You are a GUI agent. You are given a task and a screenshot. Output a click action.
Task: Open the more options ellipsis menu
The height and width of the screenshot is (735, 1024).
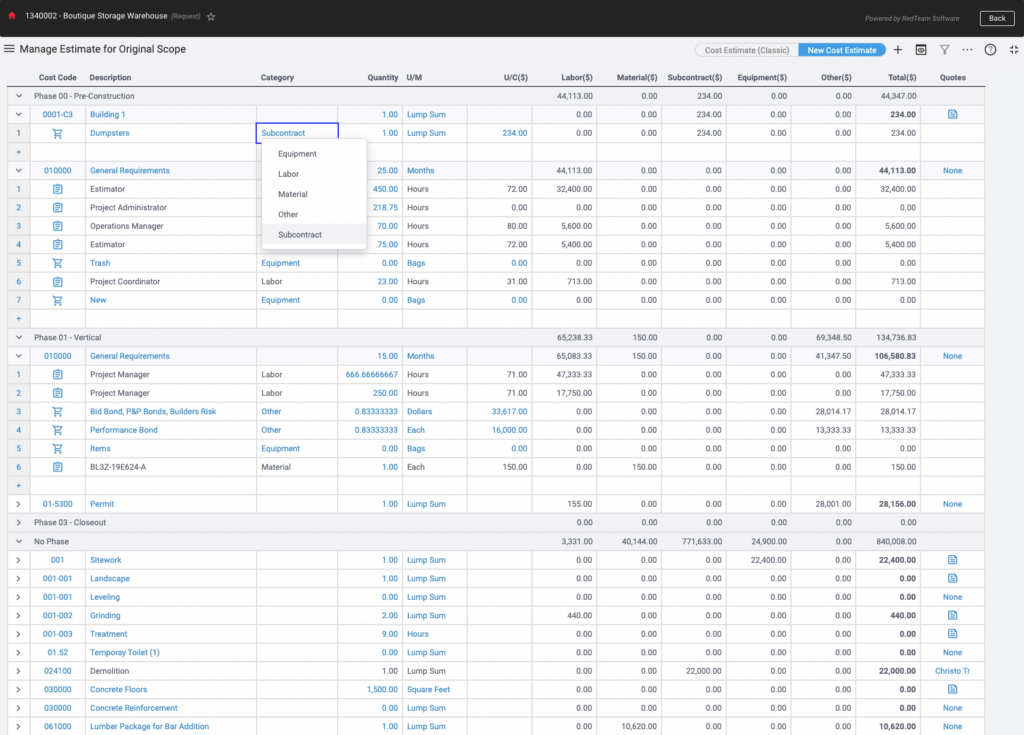[967, 48]
